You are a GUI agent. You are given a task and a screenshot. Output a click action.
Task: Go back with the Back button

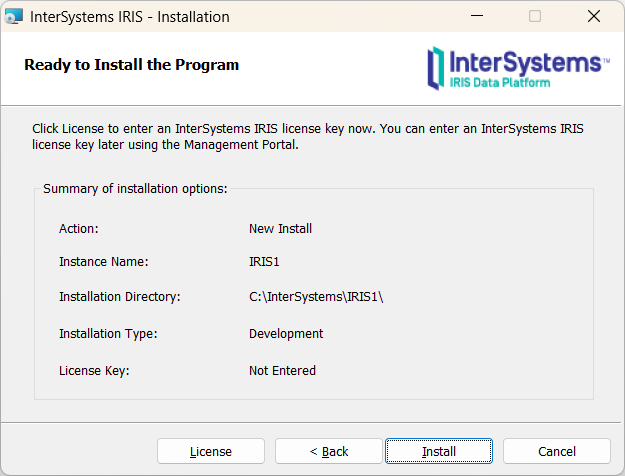coord(328,451)
